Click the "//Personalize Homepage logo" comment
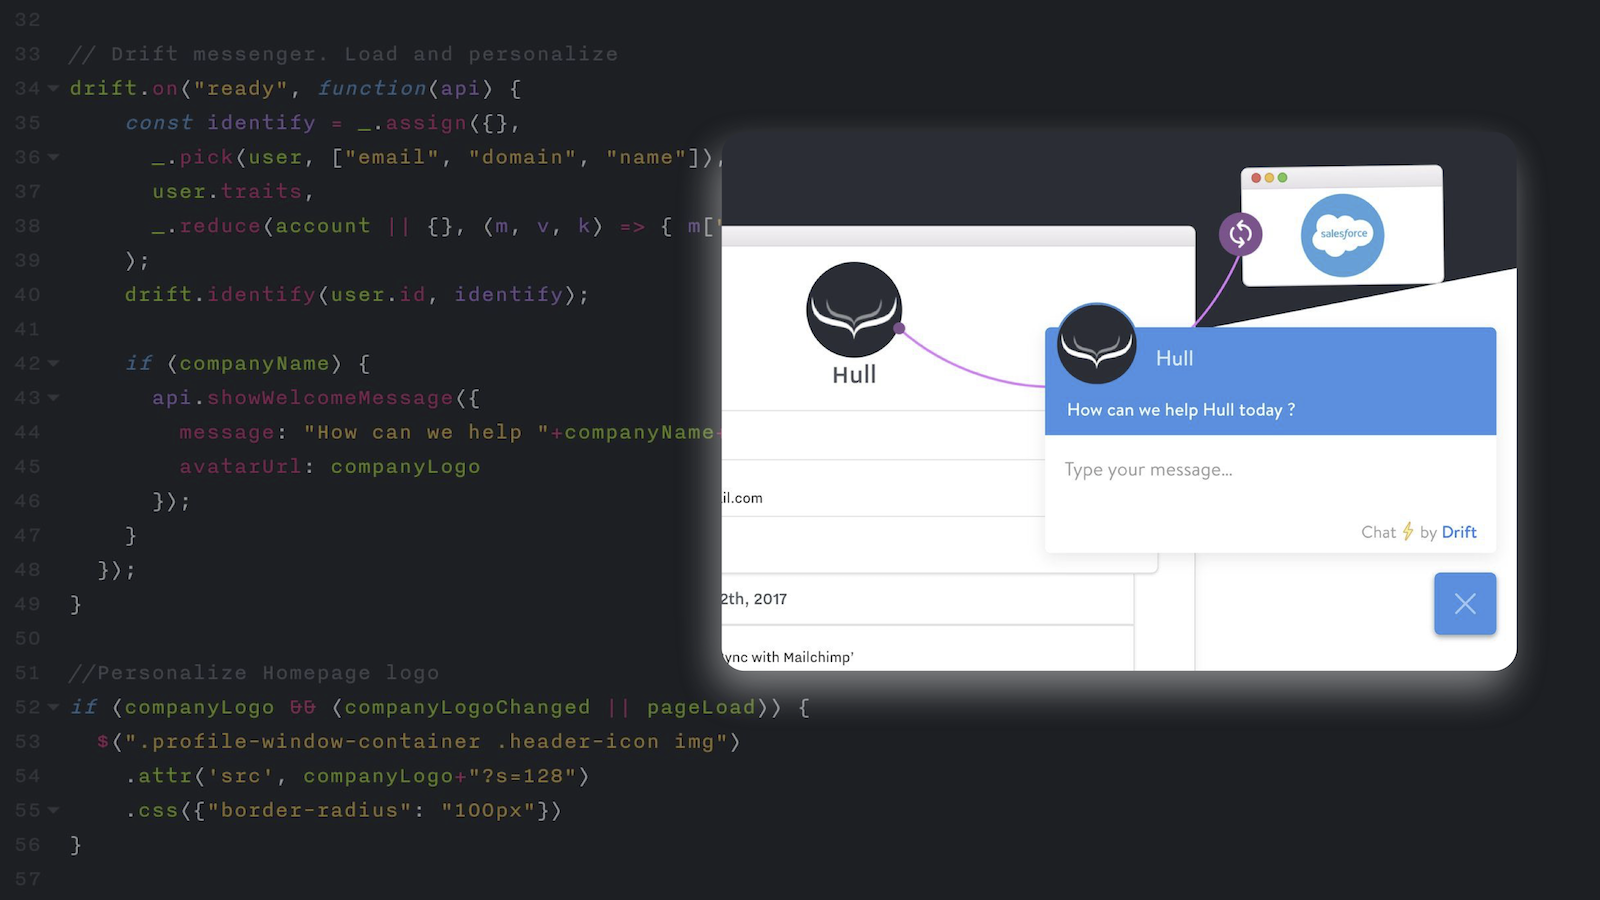 pos(254,673)
